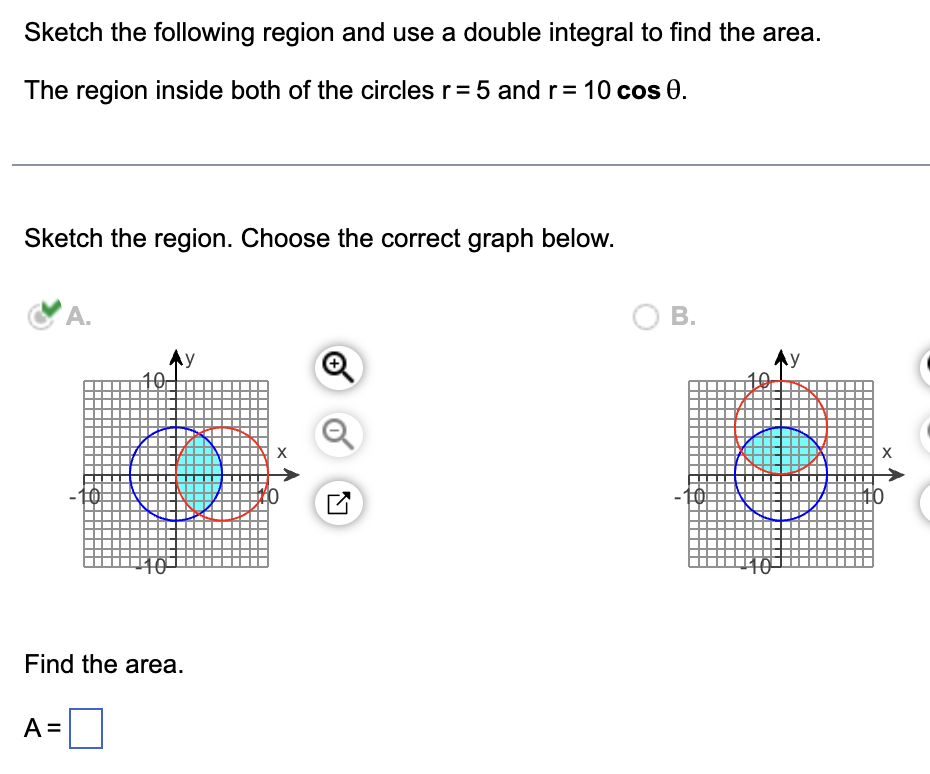Zoom in on graph A using the magnifier-plus icon
Screen dimensions: 930x774
[338, 368]
